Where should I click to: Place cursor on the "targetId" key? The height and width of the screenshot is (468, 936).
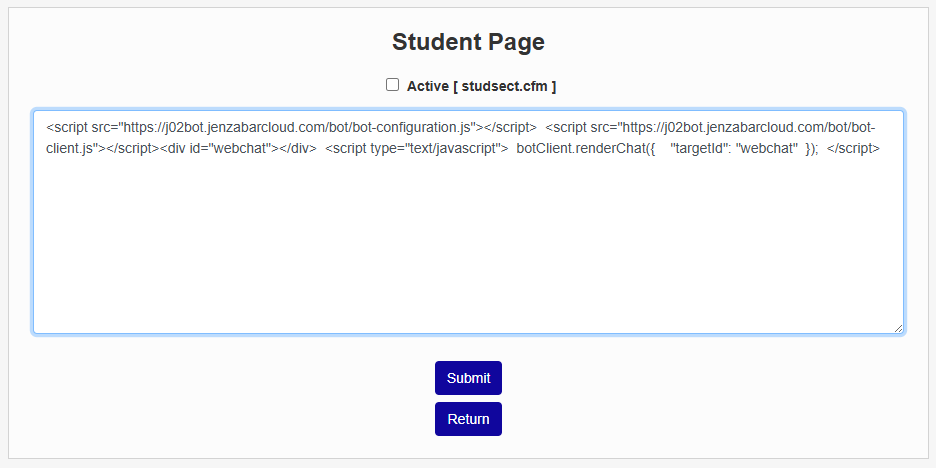pyautogui.click(x=699, y=148)
